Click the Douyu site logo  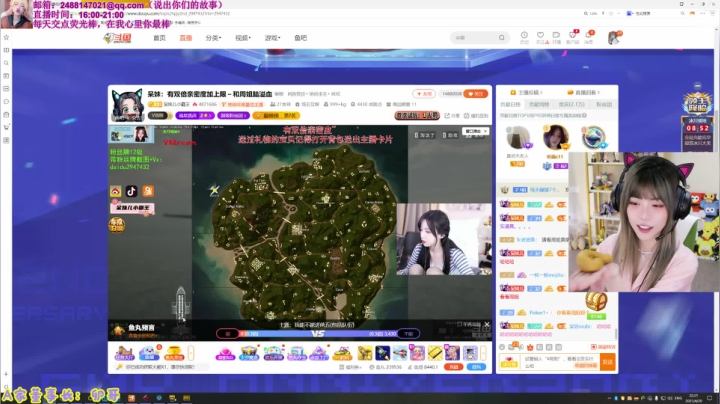coord(118,38)
